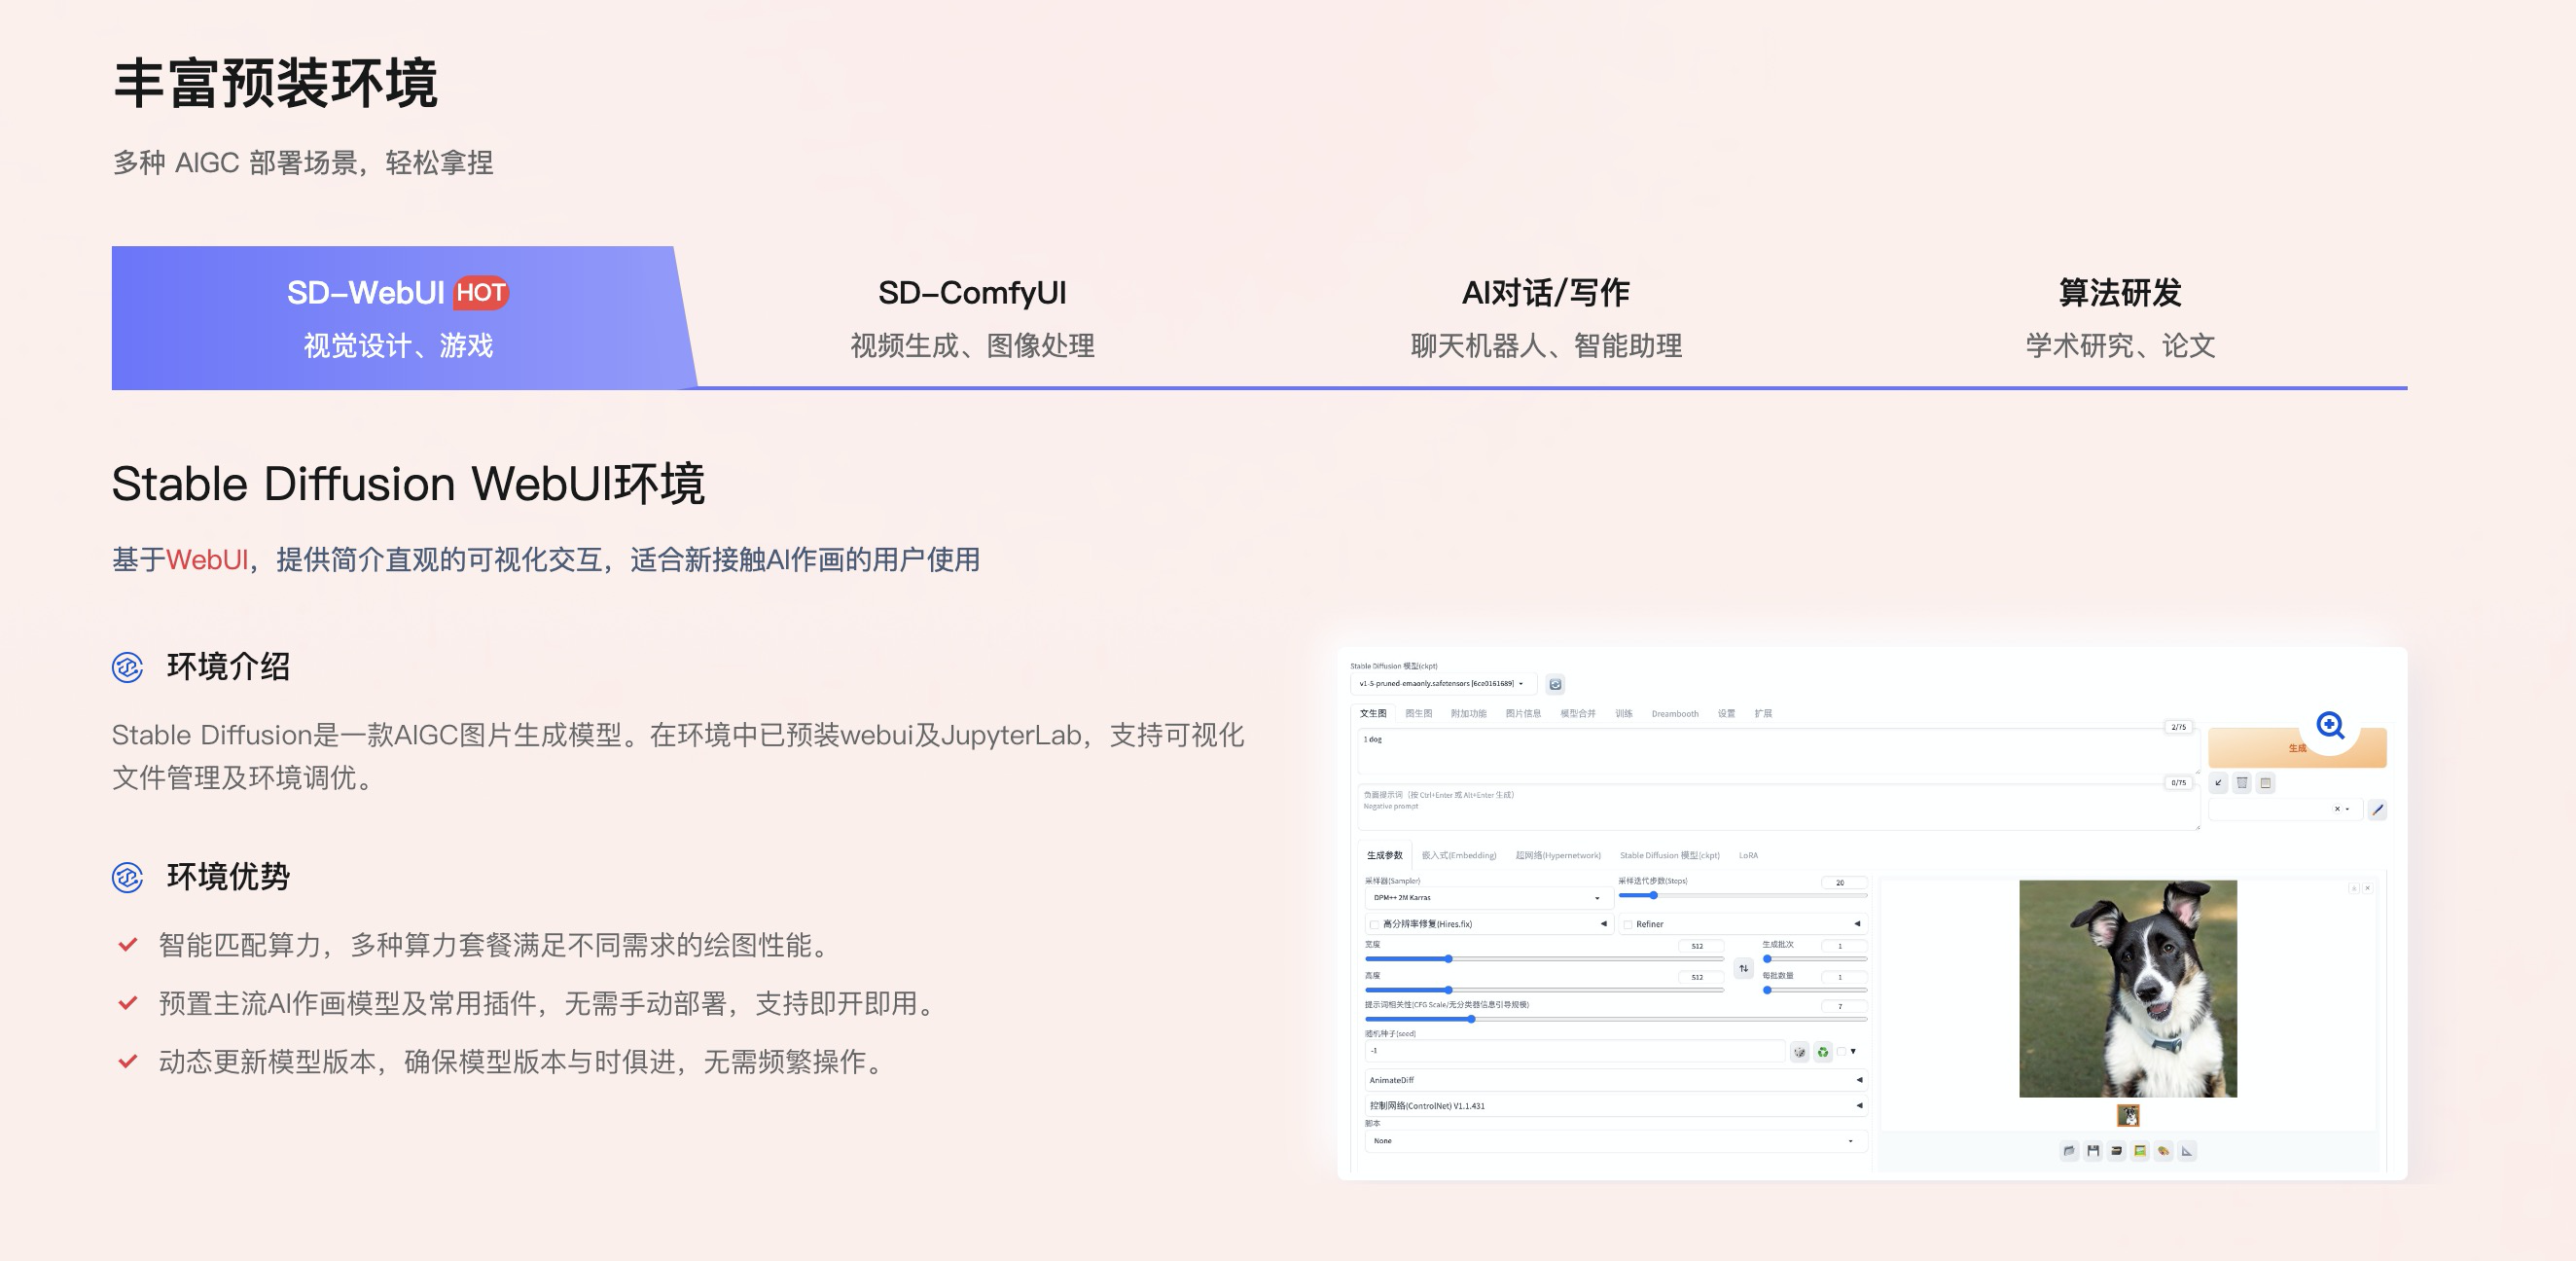
Task: Tick the 高分辨率修复 (Hires.fix) checkbox
Action: pos(1374,924)
